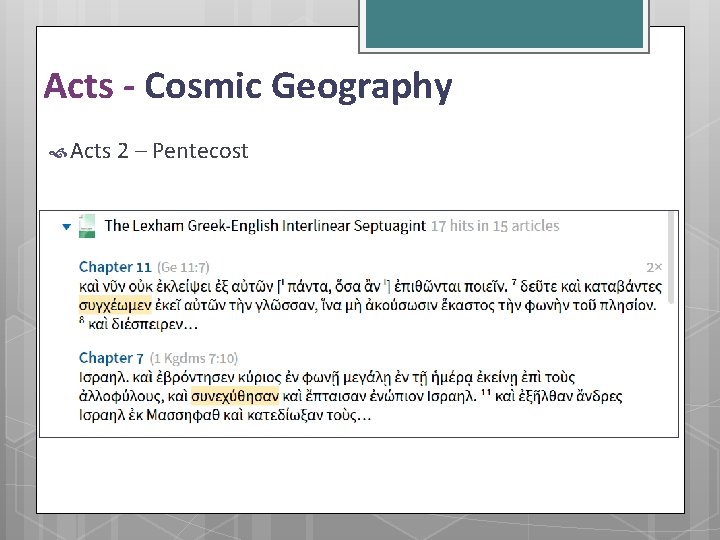Click the 17 hits in 15 articles text
720x540 pixels.
point(495,226)
